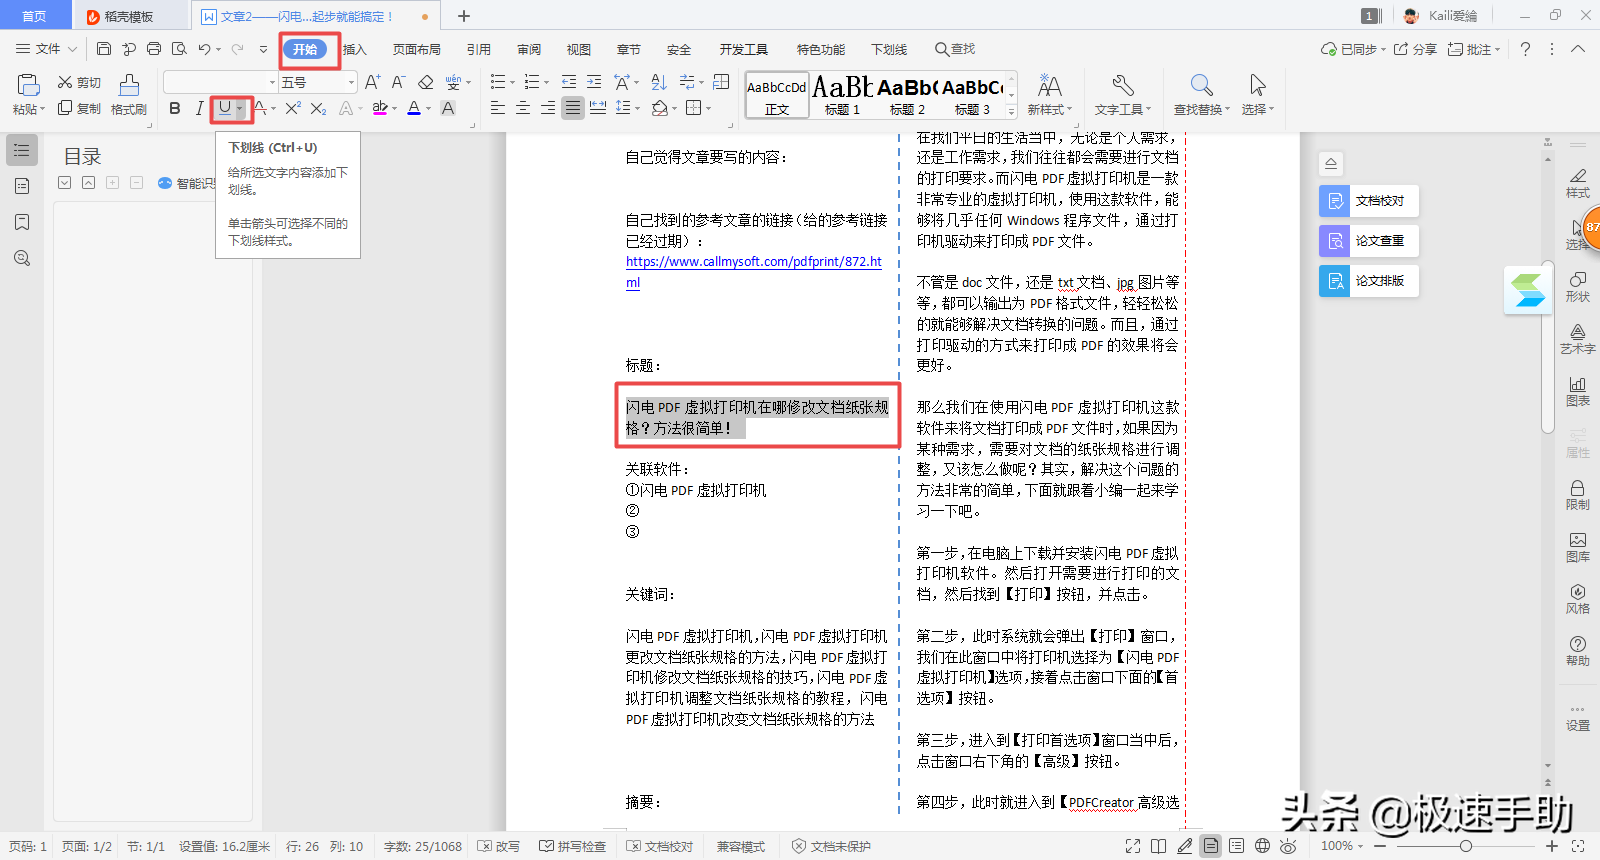The image size is (1600, 860).
Task: Click the highlight color swatch button
Action: 380,108
